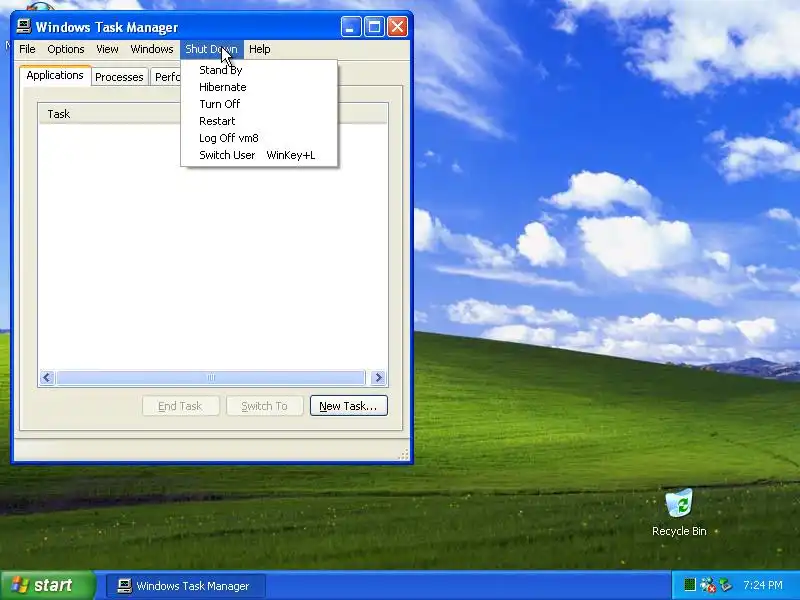Click the disabled Switch To button
This screenshot has height=600, width=800.
[264, 406]
